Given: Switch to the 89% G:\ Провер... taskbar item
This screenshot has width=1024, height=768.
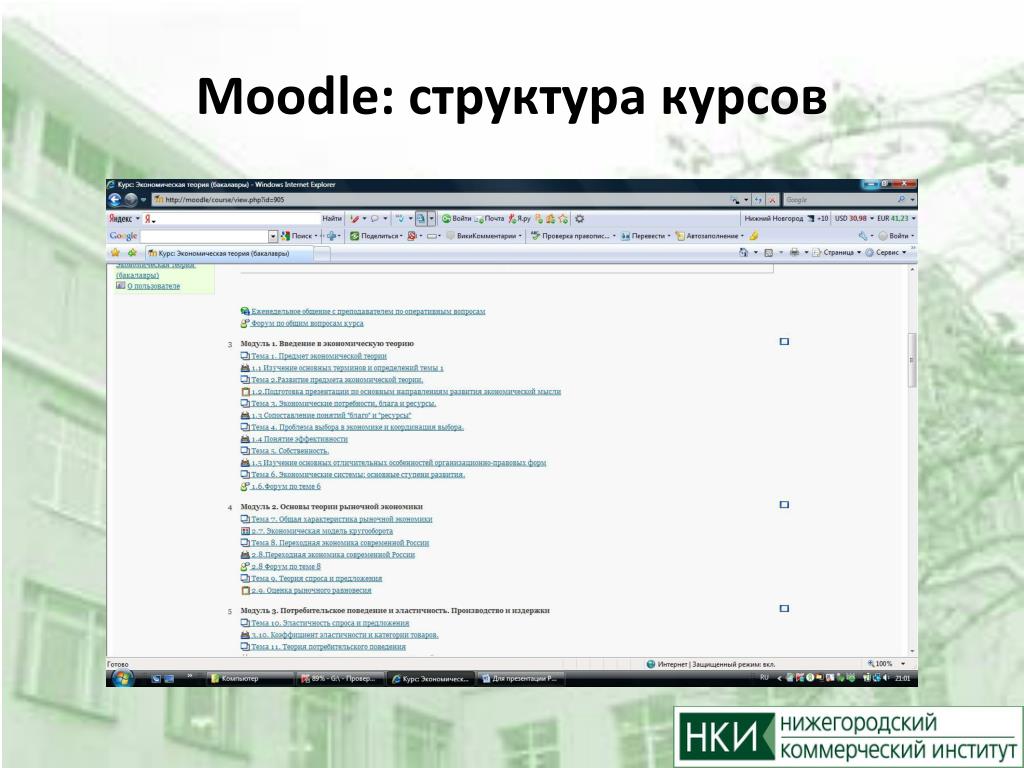Looking at the screenshot, I should coord(338,679).
